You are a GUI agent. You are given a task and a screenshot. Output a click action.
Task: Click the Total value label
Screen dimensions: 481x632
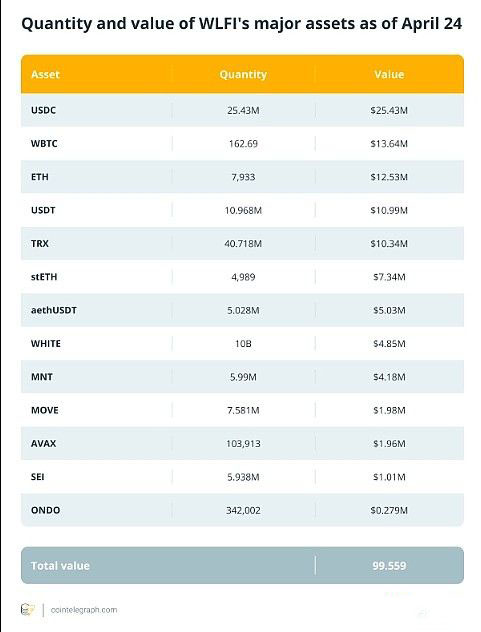pyautogui.click(x=60, y=566)
